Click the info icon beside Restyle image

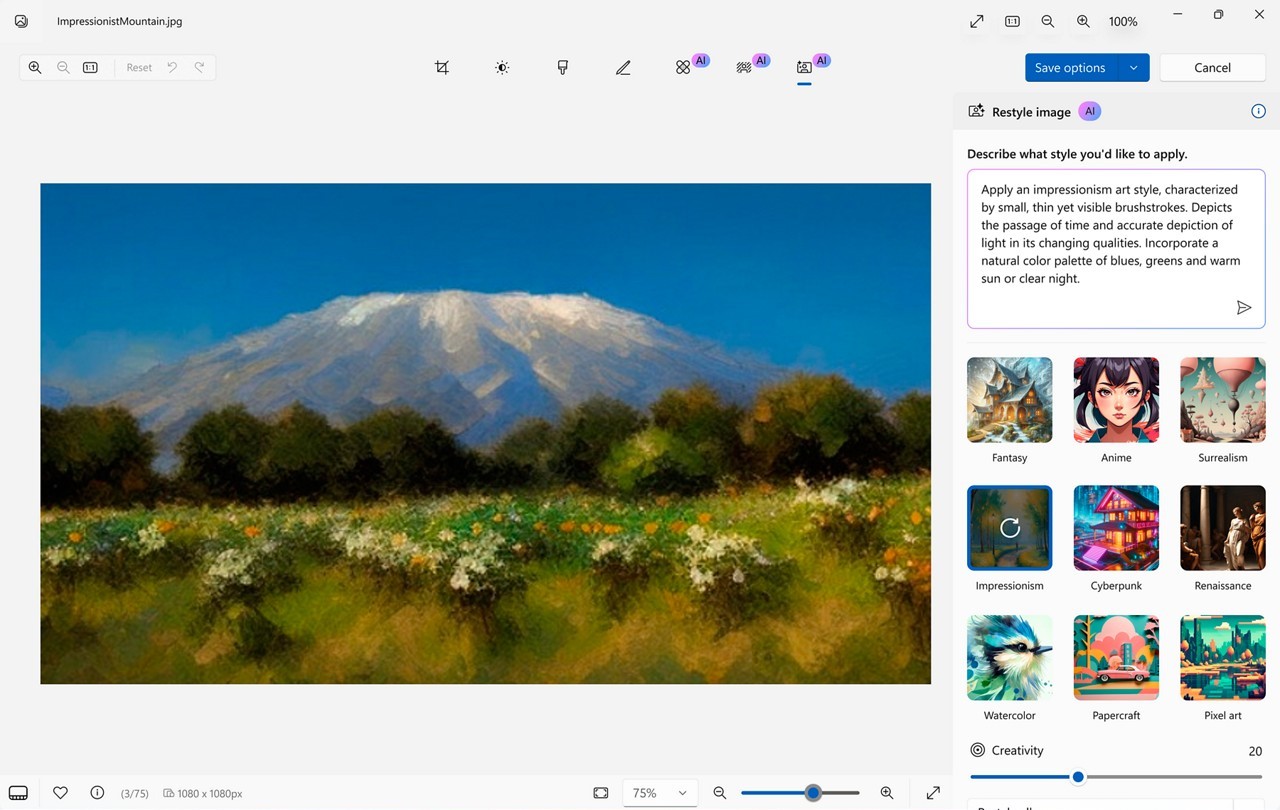click(x=1258, y=111)
